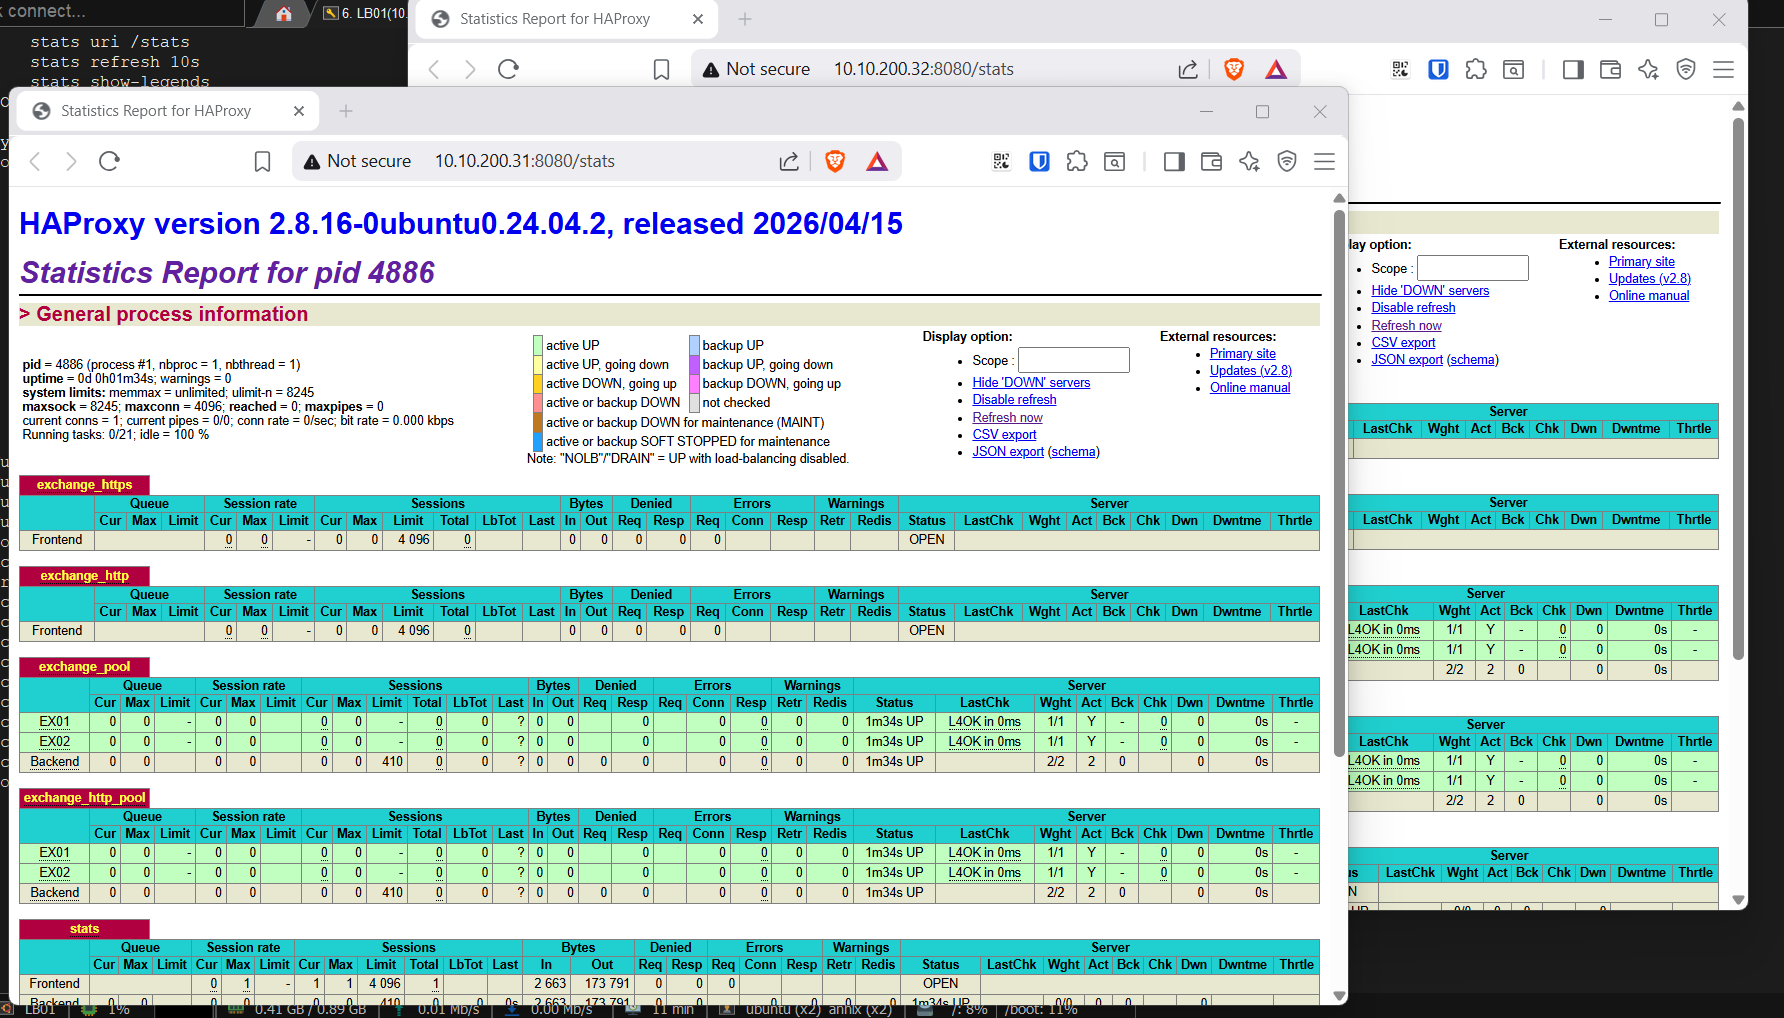Open Online manual link in front window
Screen dimensions: 1784x1018
[1250, 388]
